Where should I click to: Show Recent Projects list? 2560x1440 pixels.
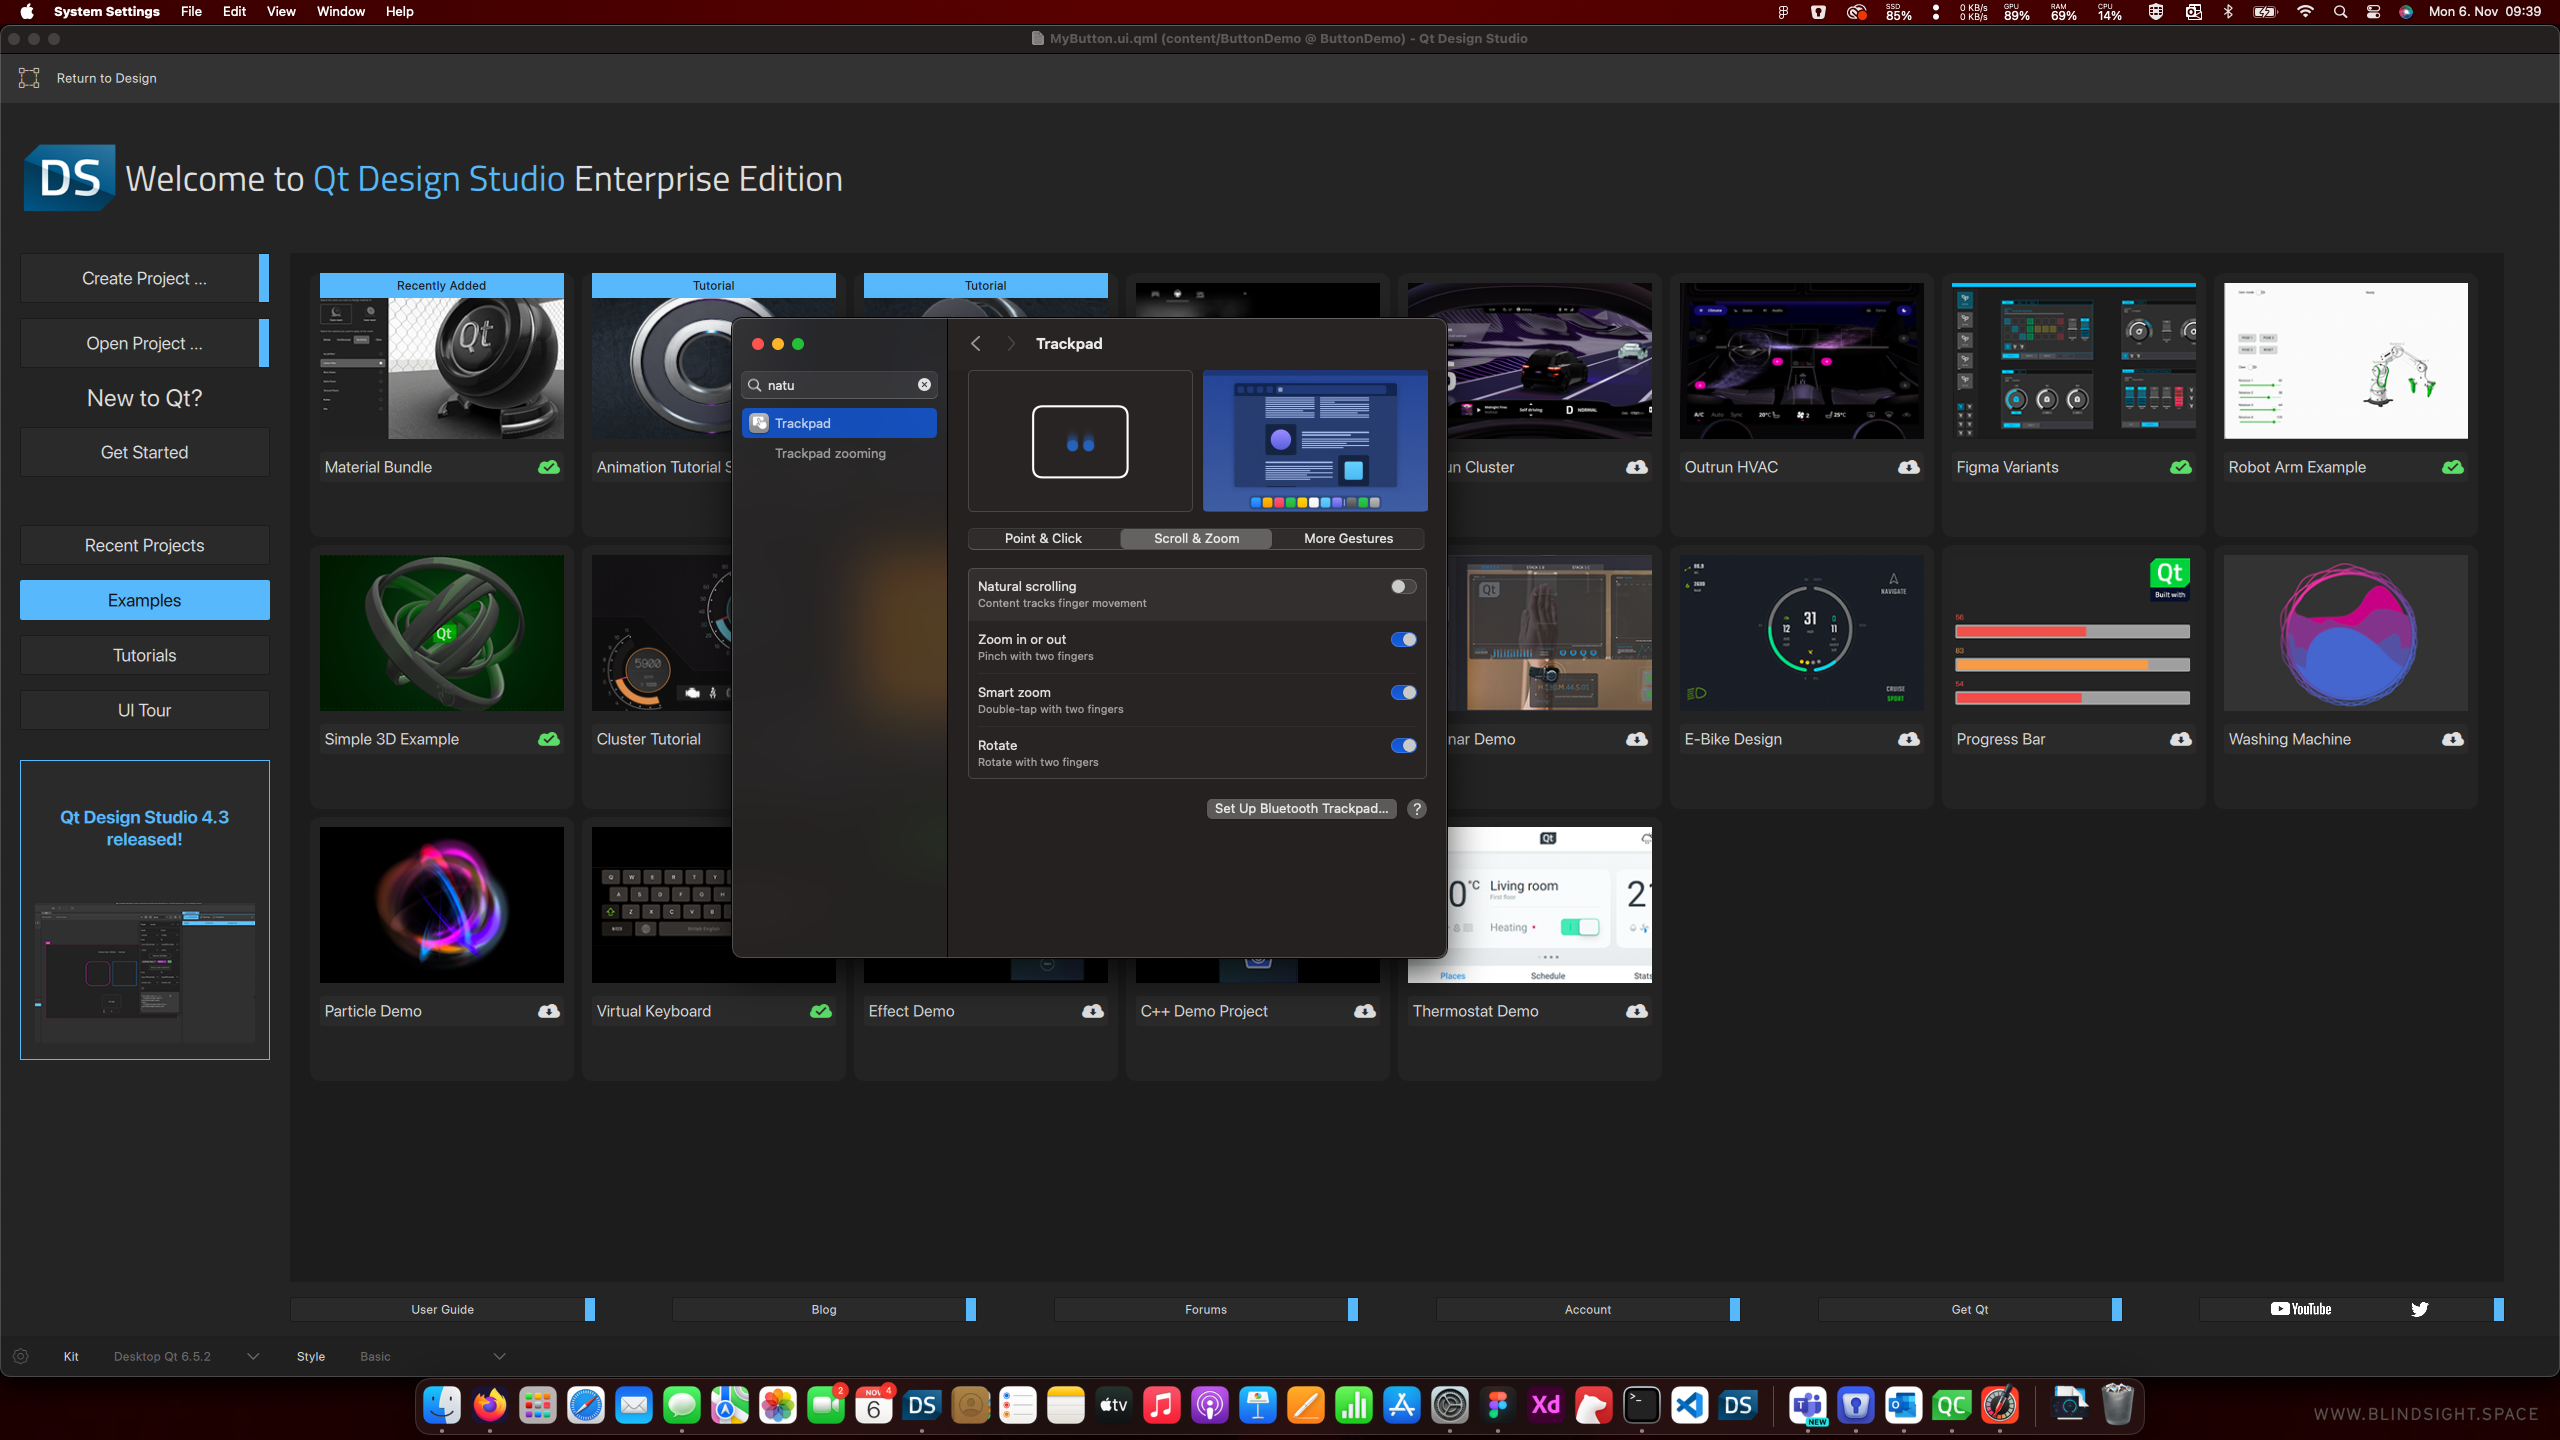point(144,545)
